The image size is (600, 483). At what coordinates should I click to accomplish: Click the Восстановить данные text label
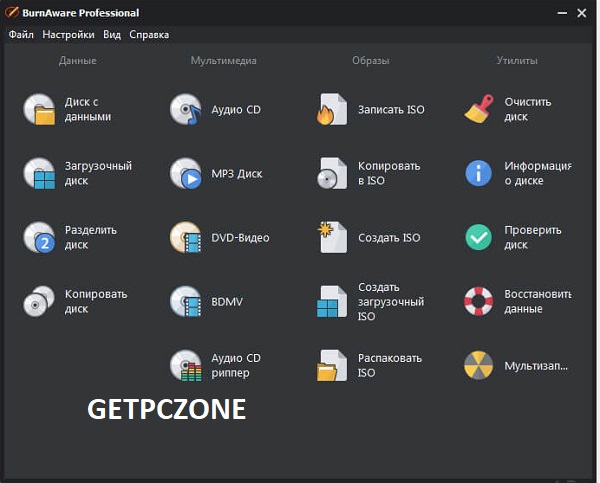point(537,301)
